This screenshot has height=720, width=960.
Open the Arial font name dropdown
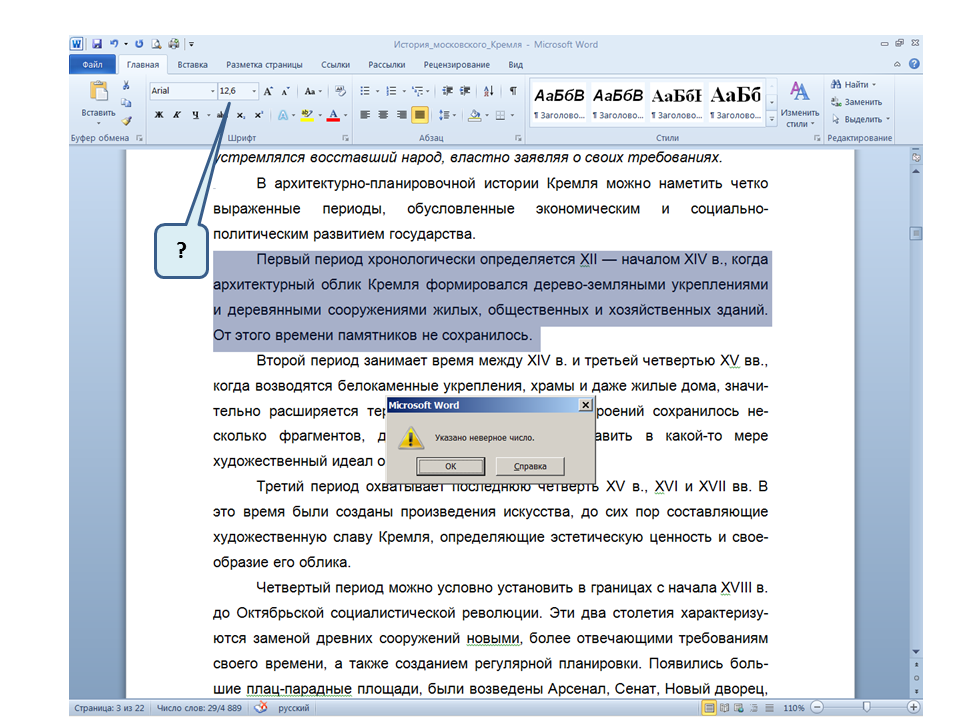(211, 91)
